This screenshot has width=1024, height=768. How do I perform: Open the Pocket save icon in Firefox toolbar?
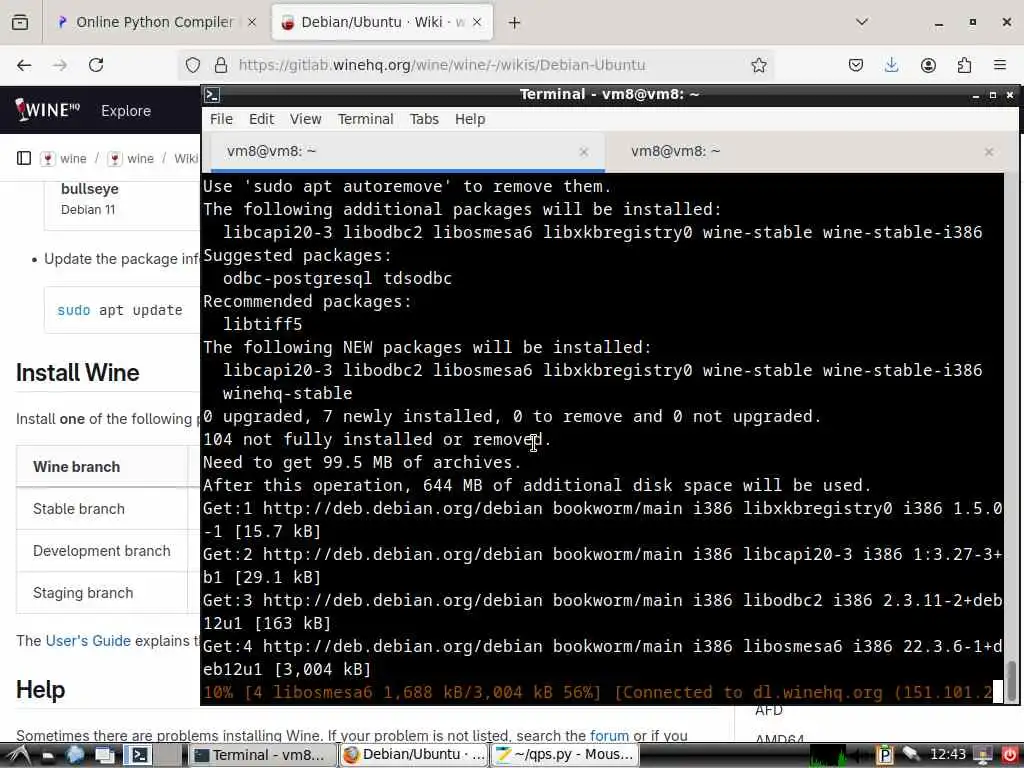856,65
